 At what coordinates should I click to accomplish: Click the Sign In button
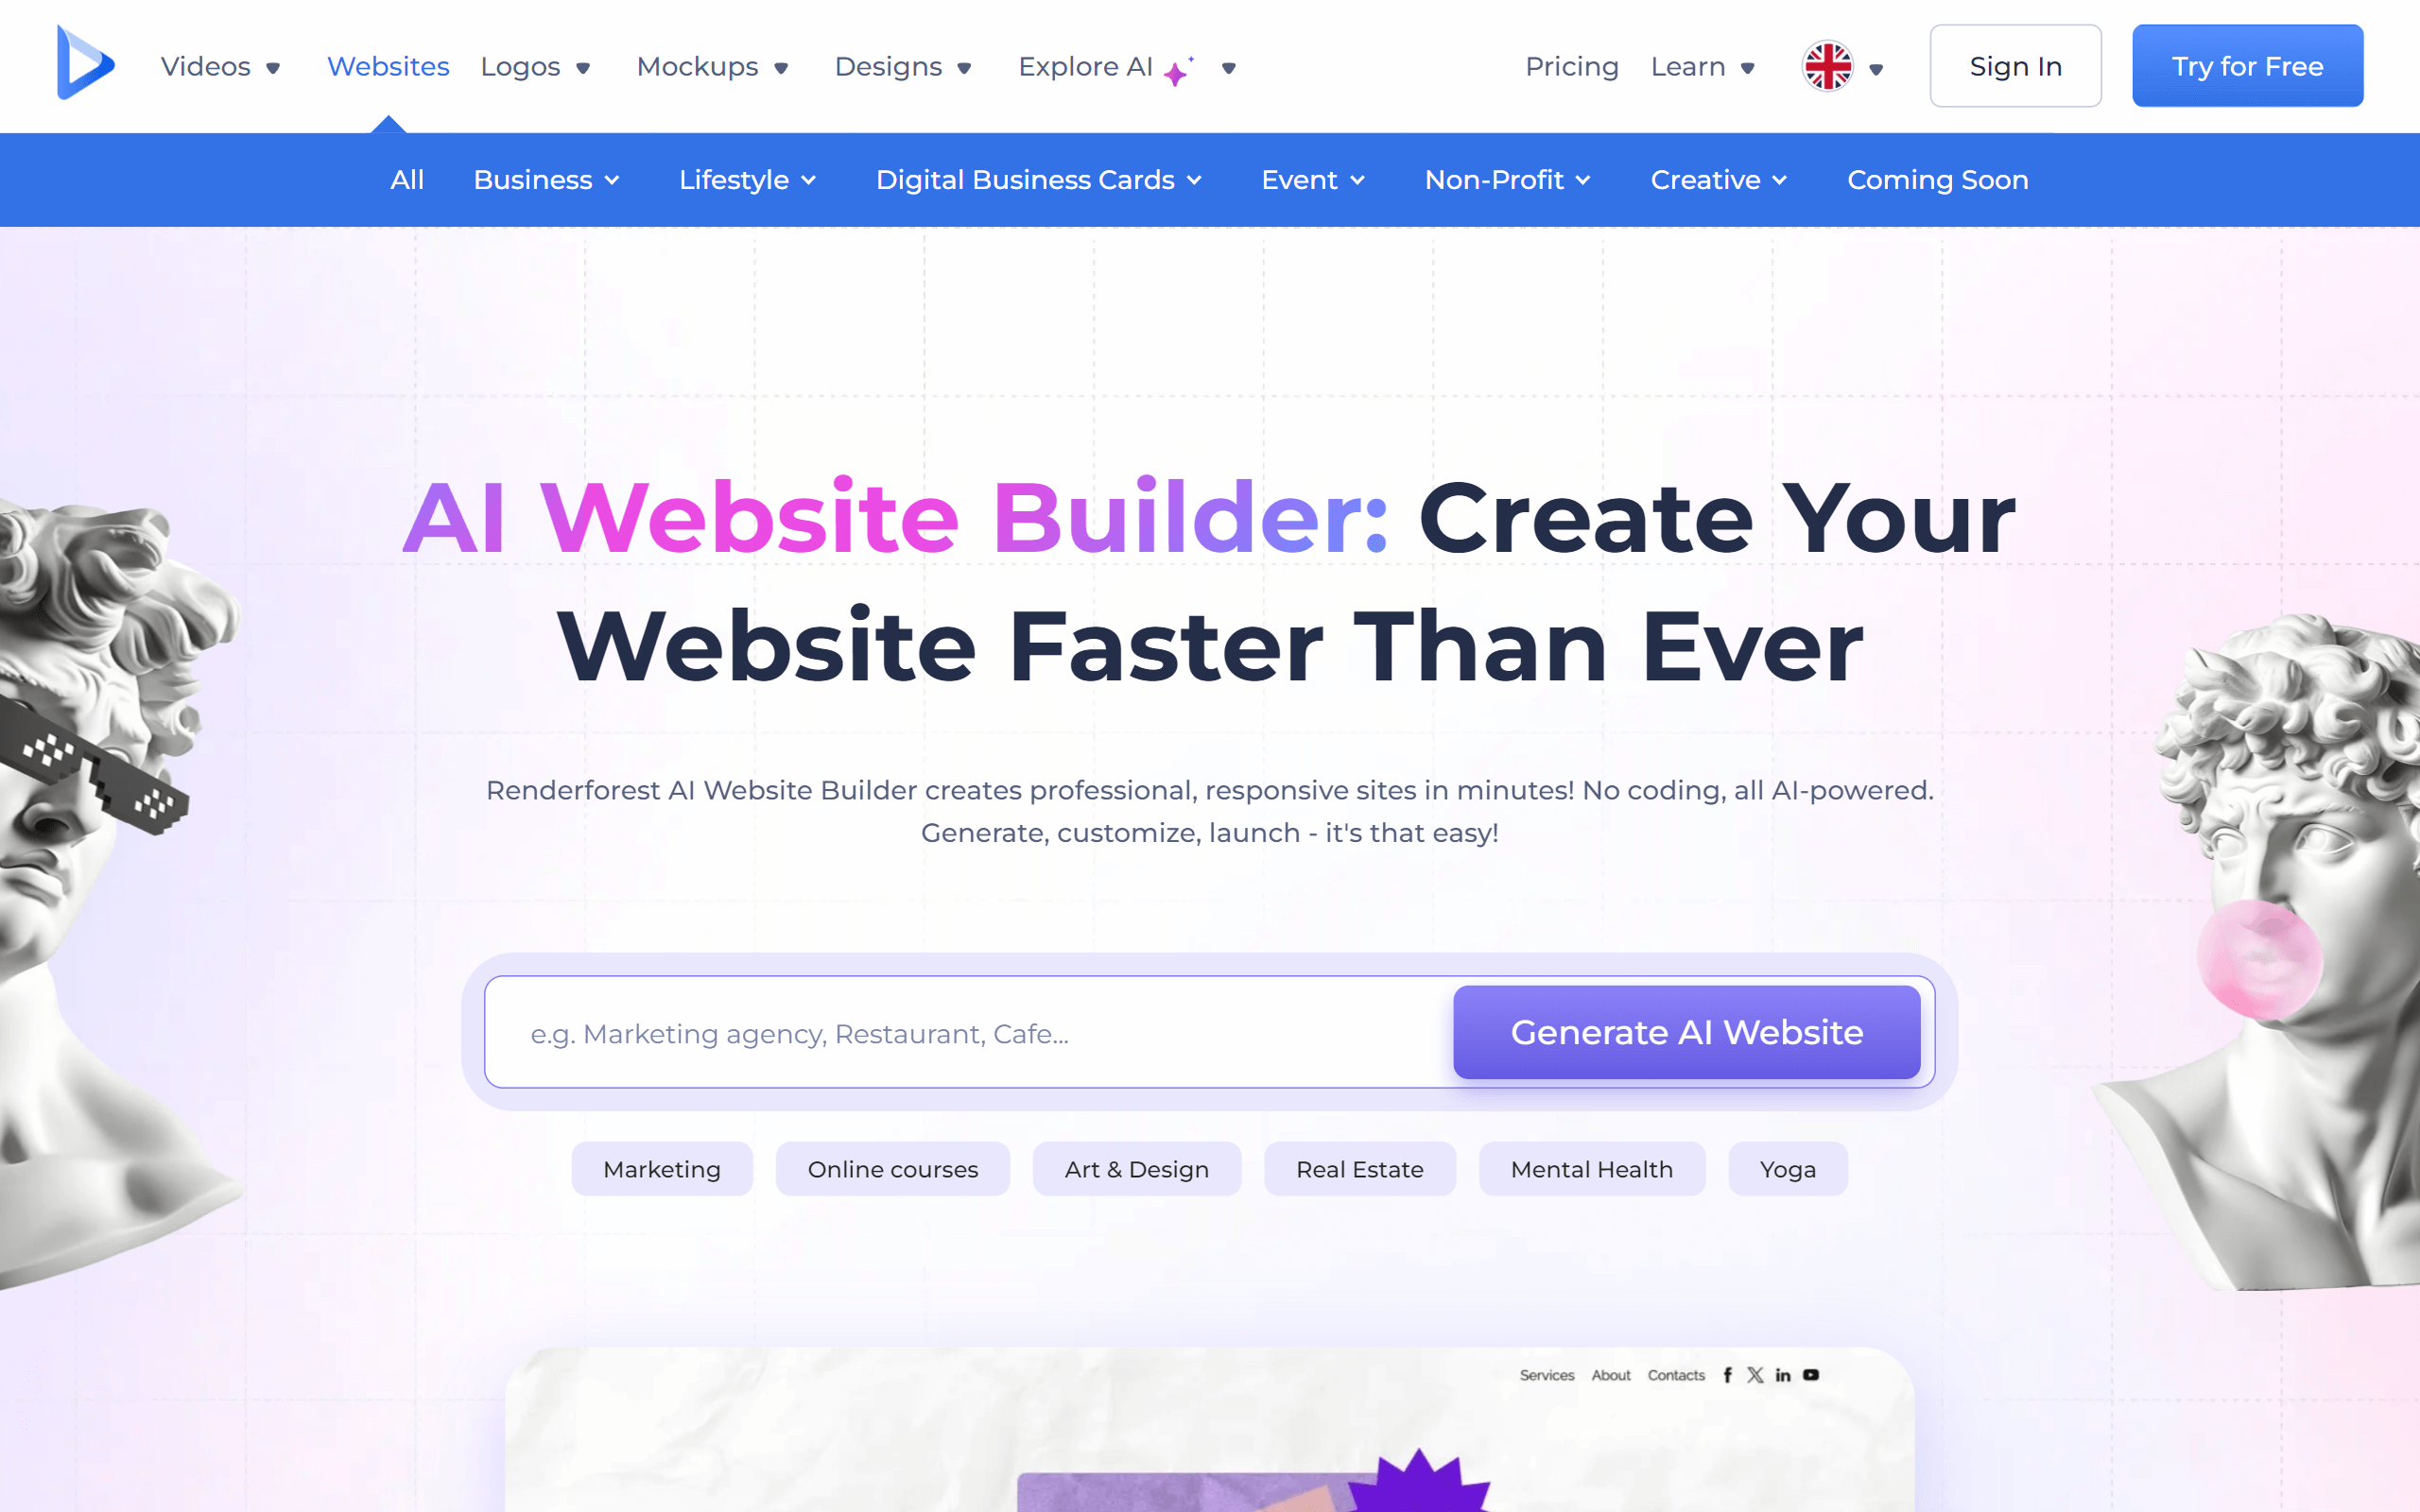pyautogui.click(x=2014, y=66)
